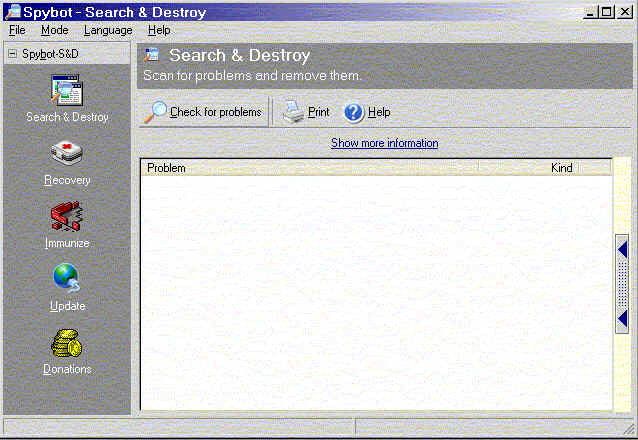Screen dimensions: 638x440
Task: Click the dotted grip of side panel
Action: [623, 284]
